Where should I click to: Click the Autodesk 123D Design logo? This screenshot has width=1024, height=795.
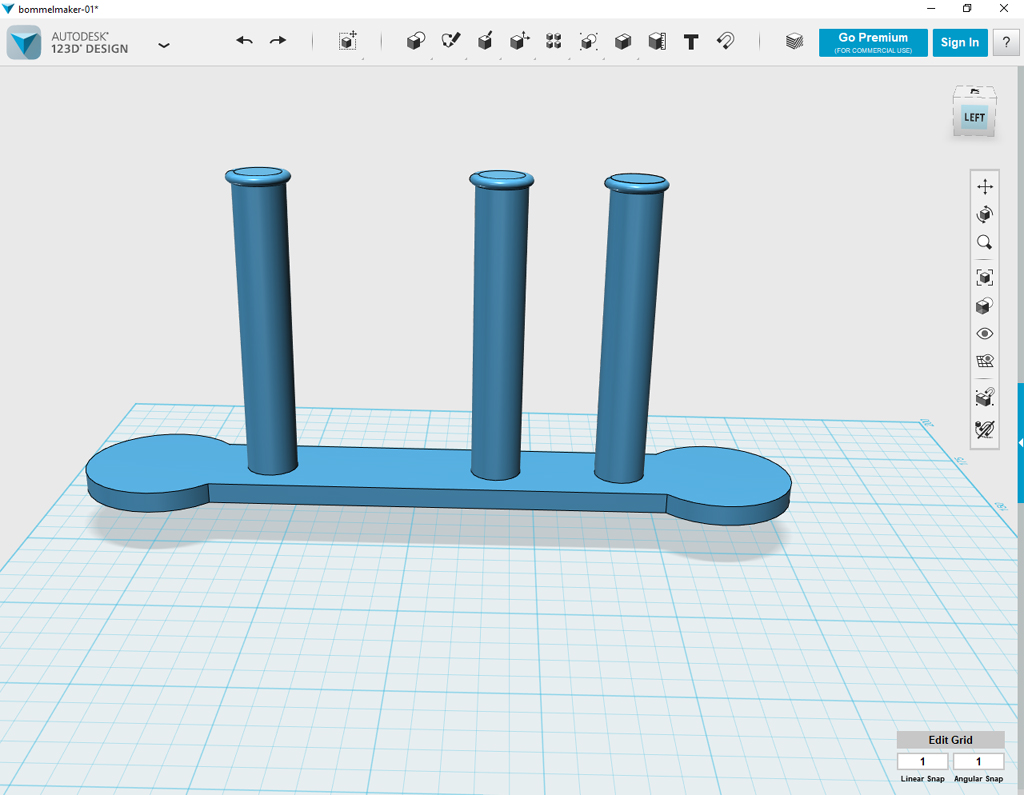pos(24,42)
